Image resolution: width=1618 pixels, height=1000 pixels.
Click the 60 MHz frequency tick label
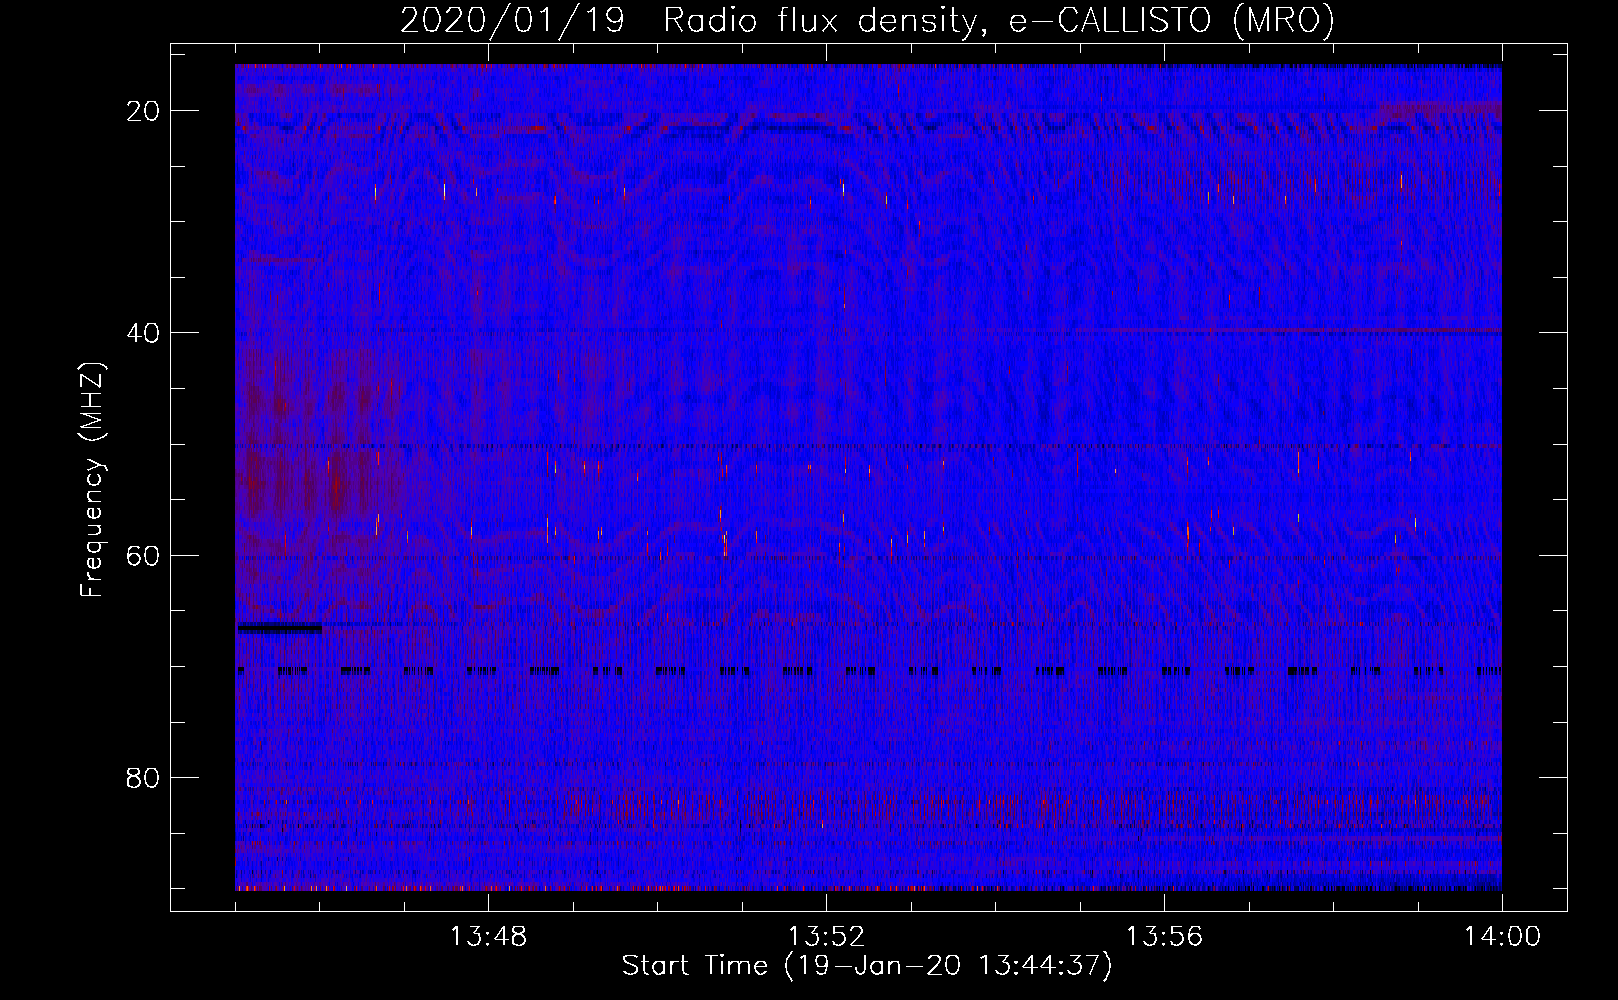[x=143, y=555]
